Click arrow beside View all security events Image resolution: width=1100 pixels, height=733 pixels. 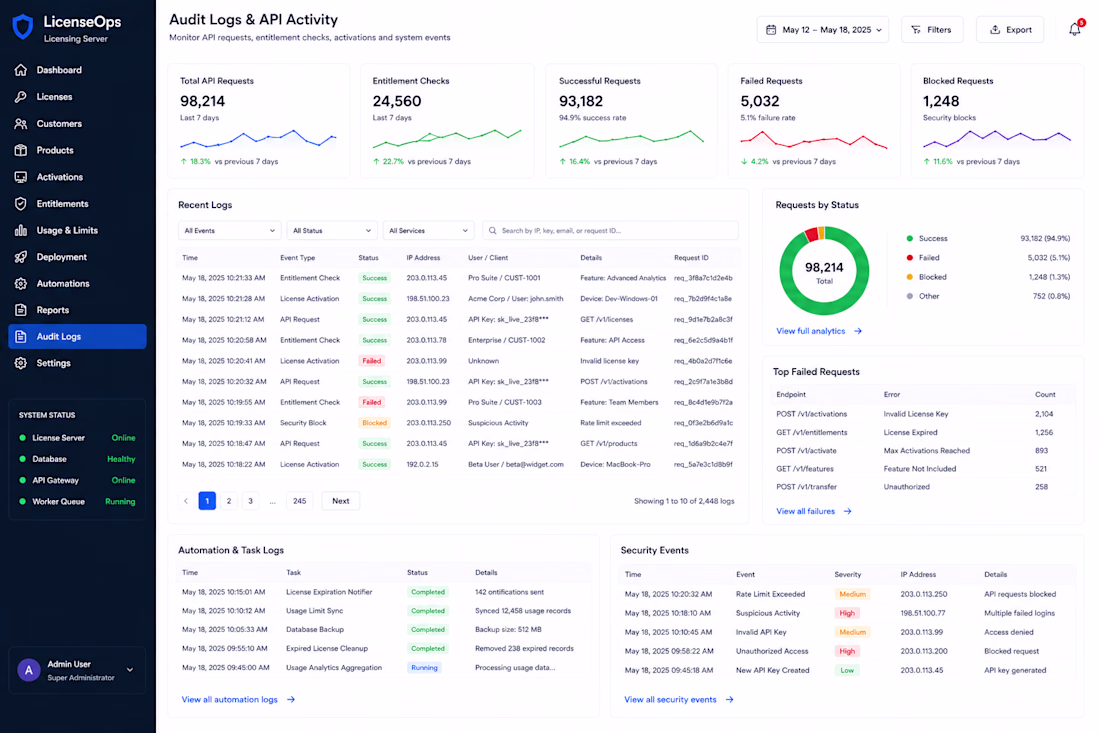[x=730, y=699]
